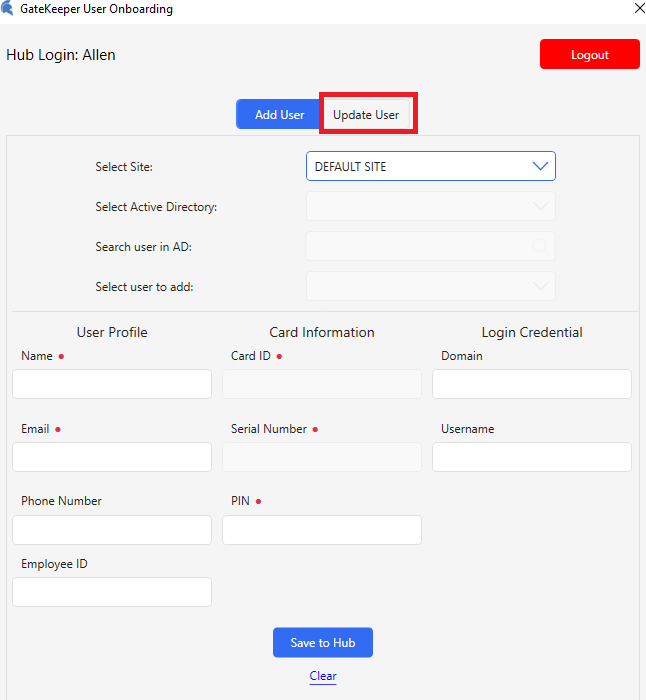Click into the Email text box

click(112, 457)
